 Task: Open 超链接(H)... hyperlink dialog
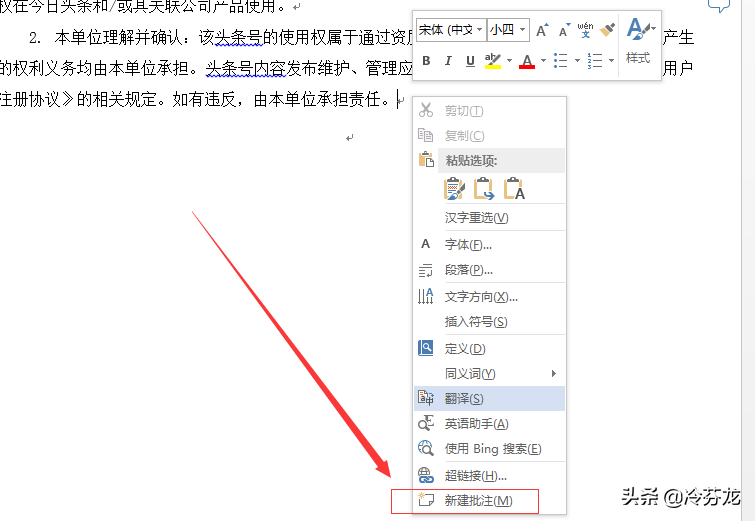point(490,476)
